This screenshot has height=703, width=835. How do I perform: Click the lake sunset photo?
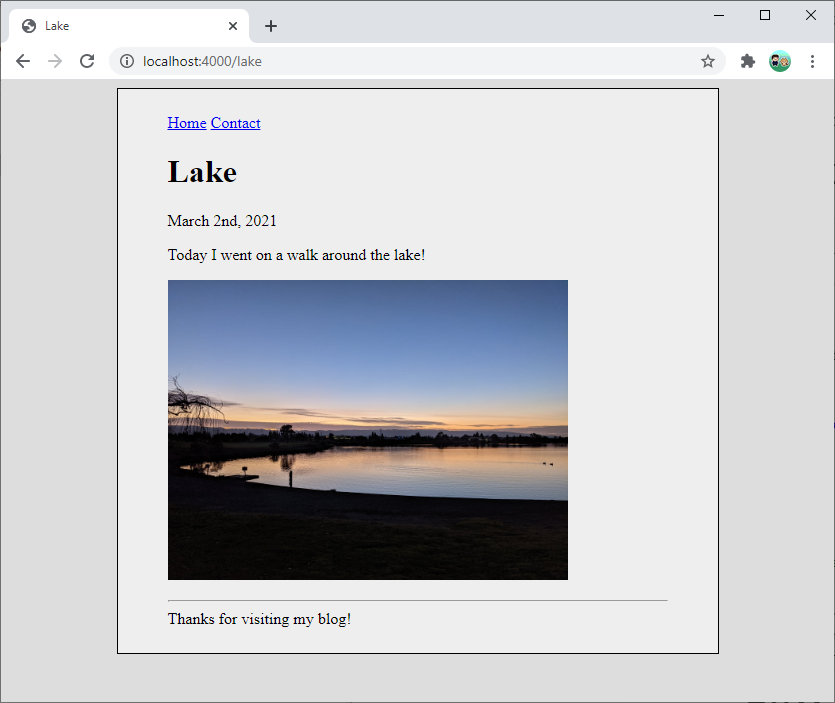pos(367,430)
